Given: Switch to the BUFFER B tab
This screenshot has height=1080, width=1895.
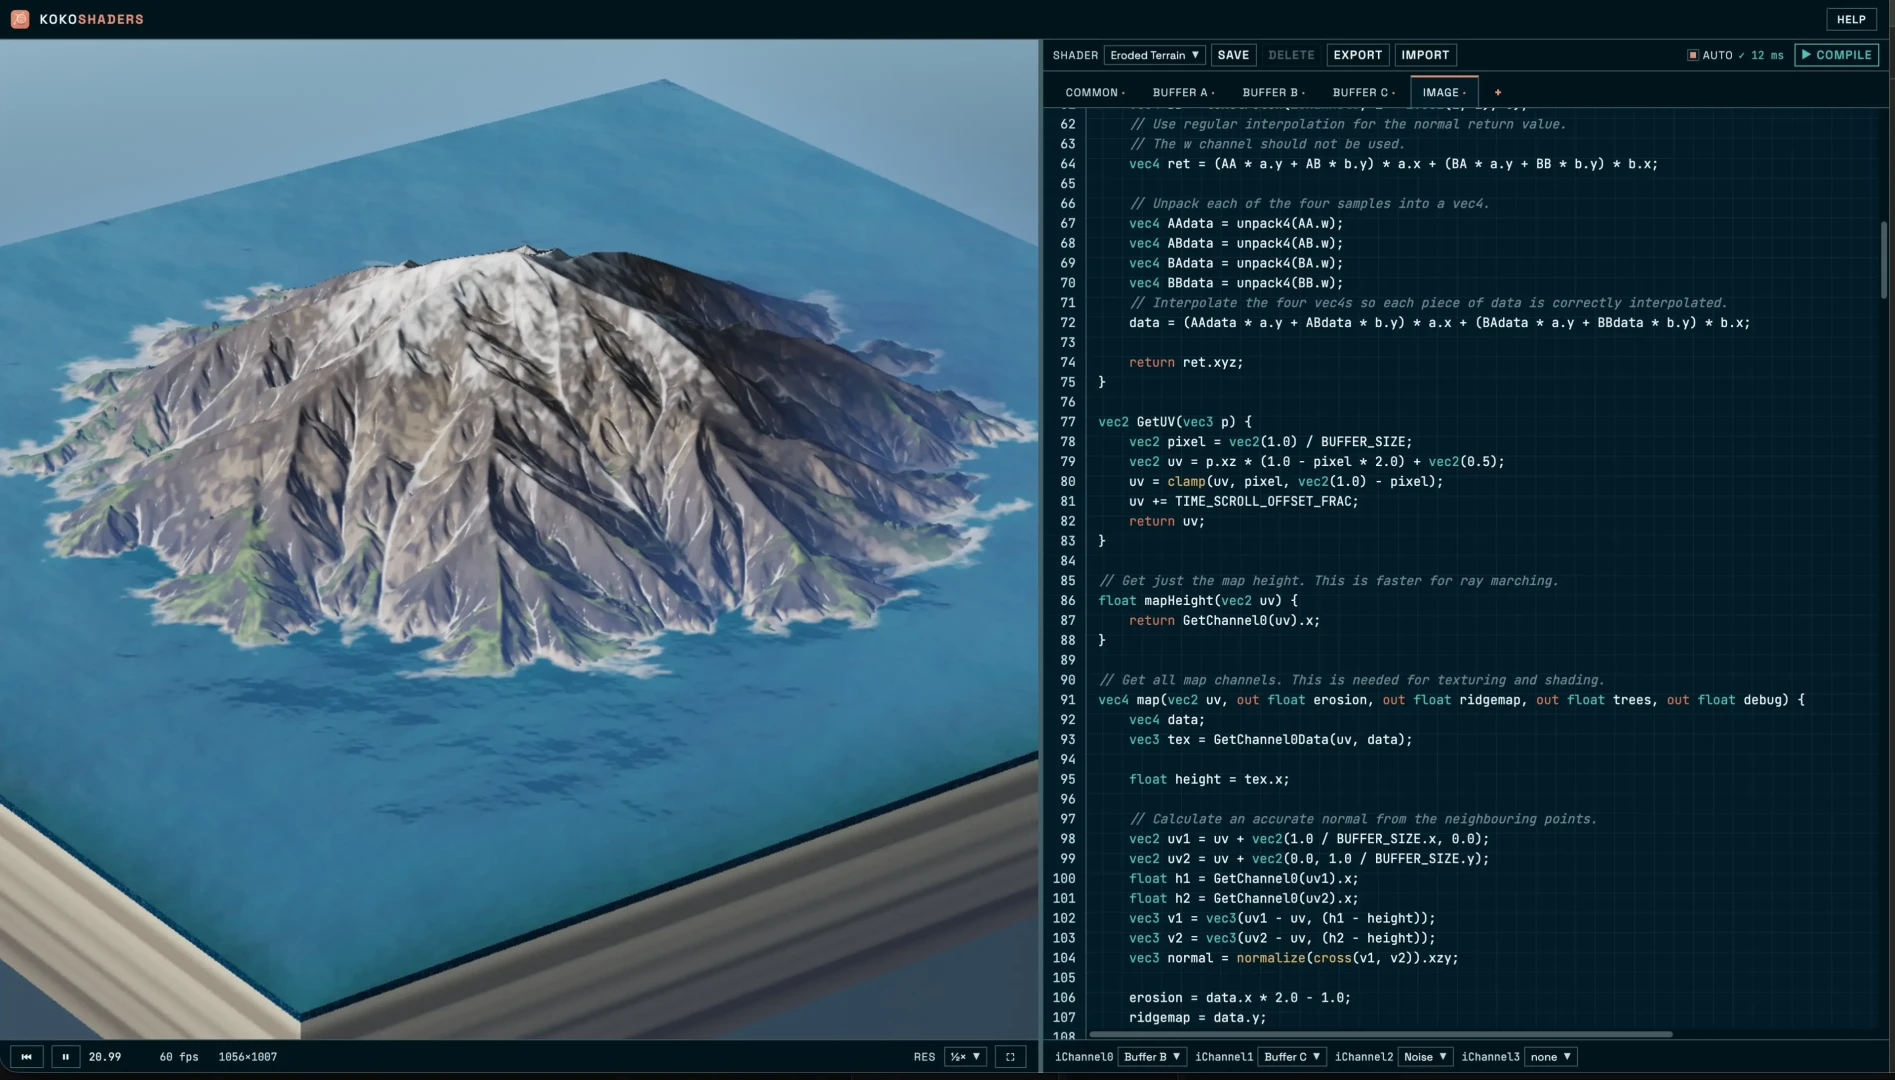Looking at the screenshot, I should point(1273,92).
